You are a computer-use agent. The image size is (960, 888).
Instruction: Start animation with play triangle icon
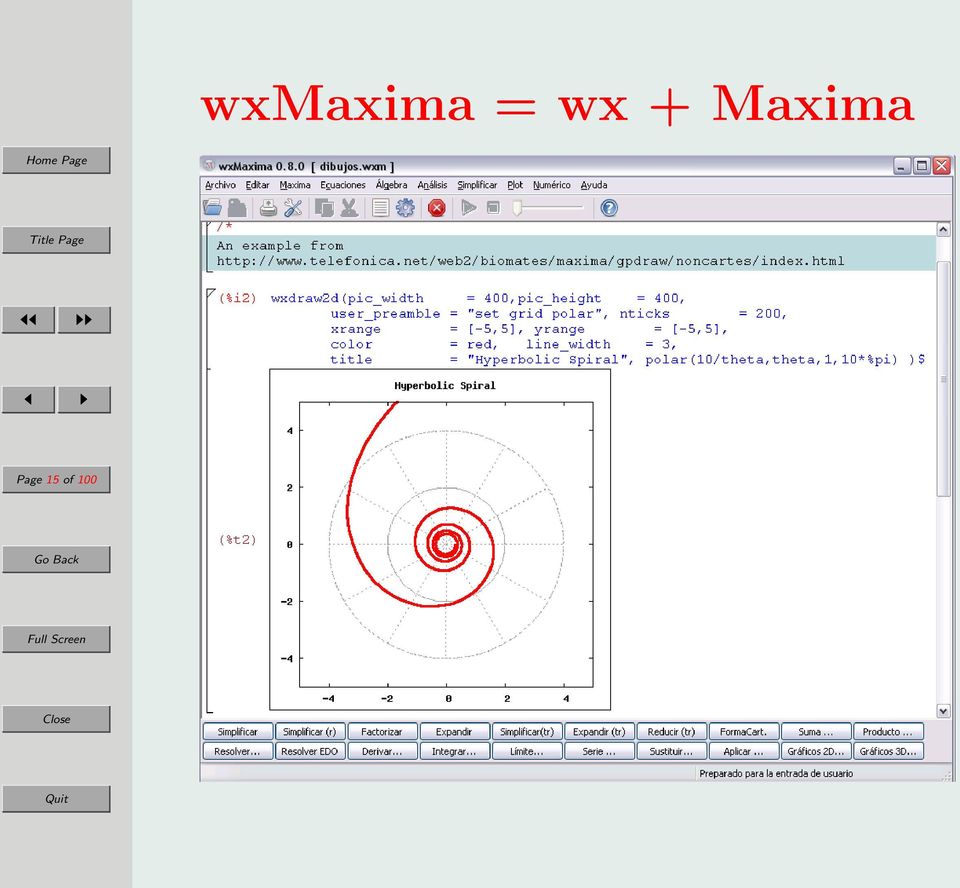click(468, 208)
